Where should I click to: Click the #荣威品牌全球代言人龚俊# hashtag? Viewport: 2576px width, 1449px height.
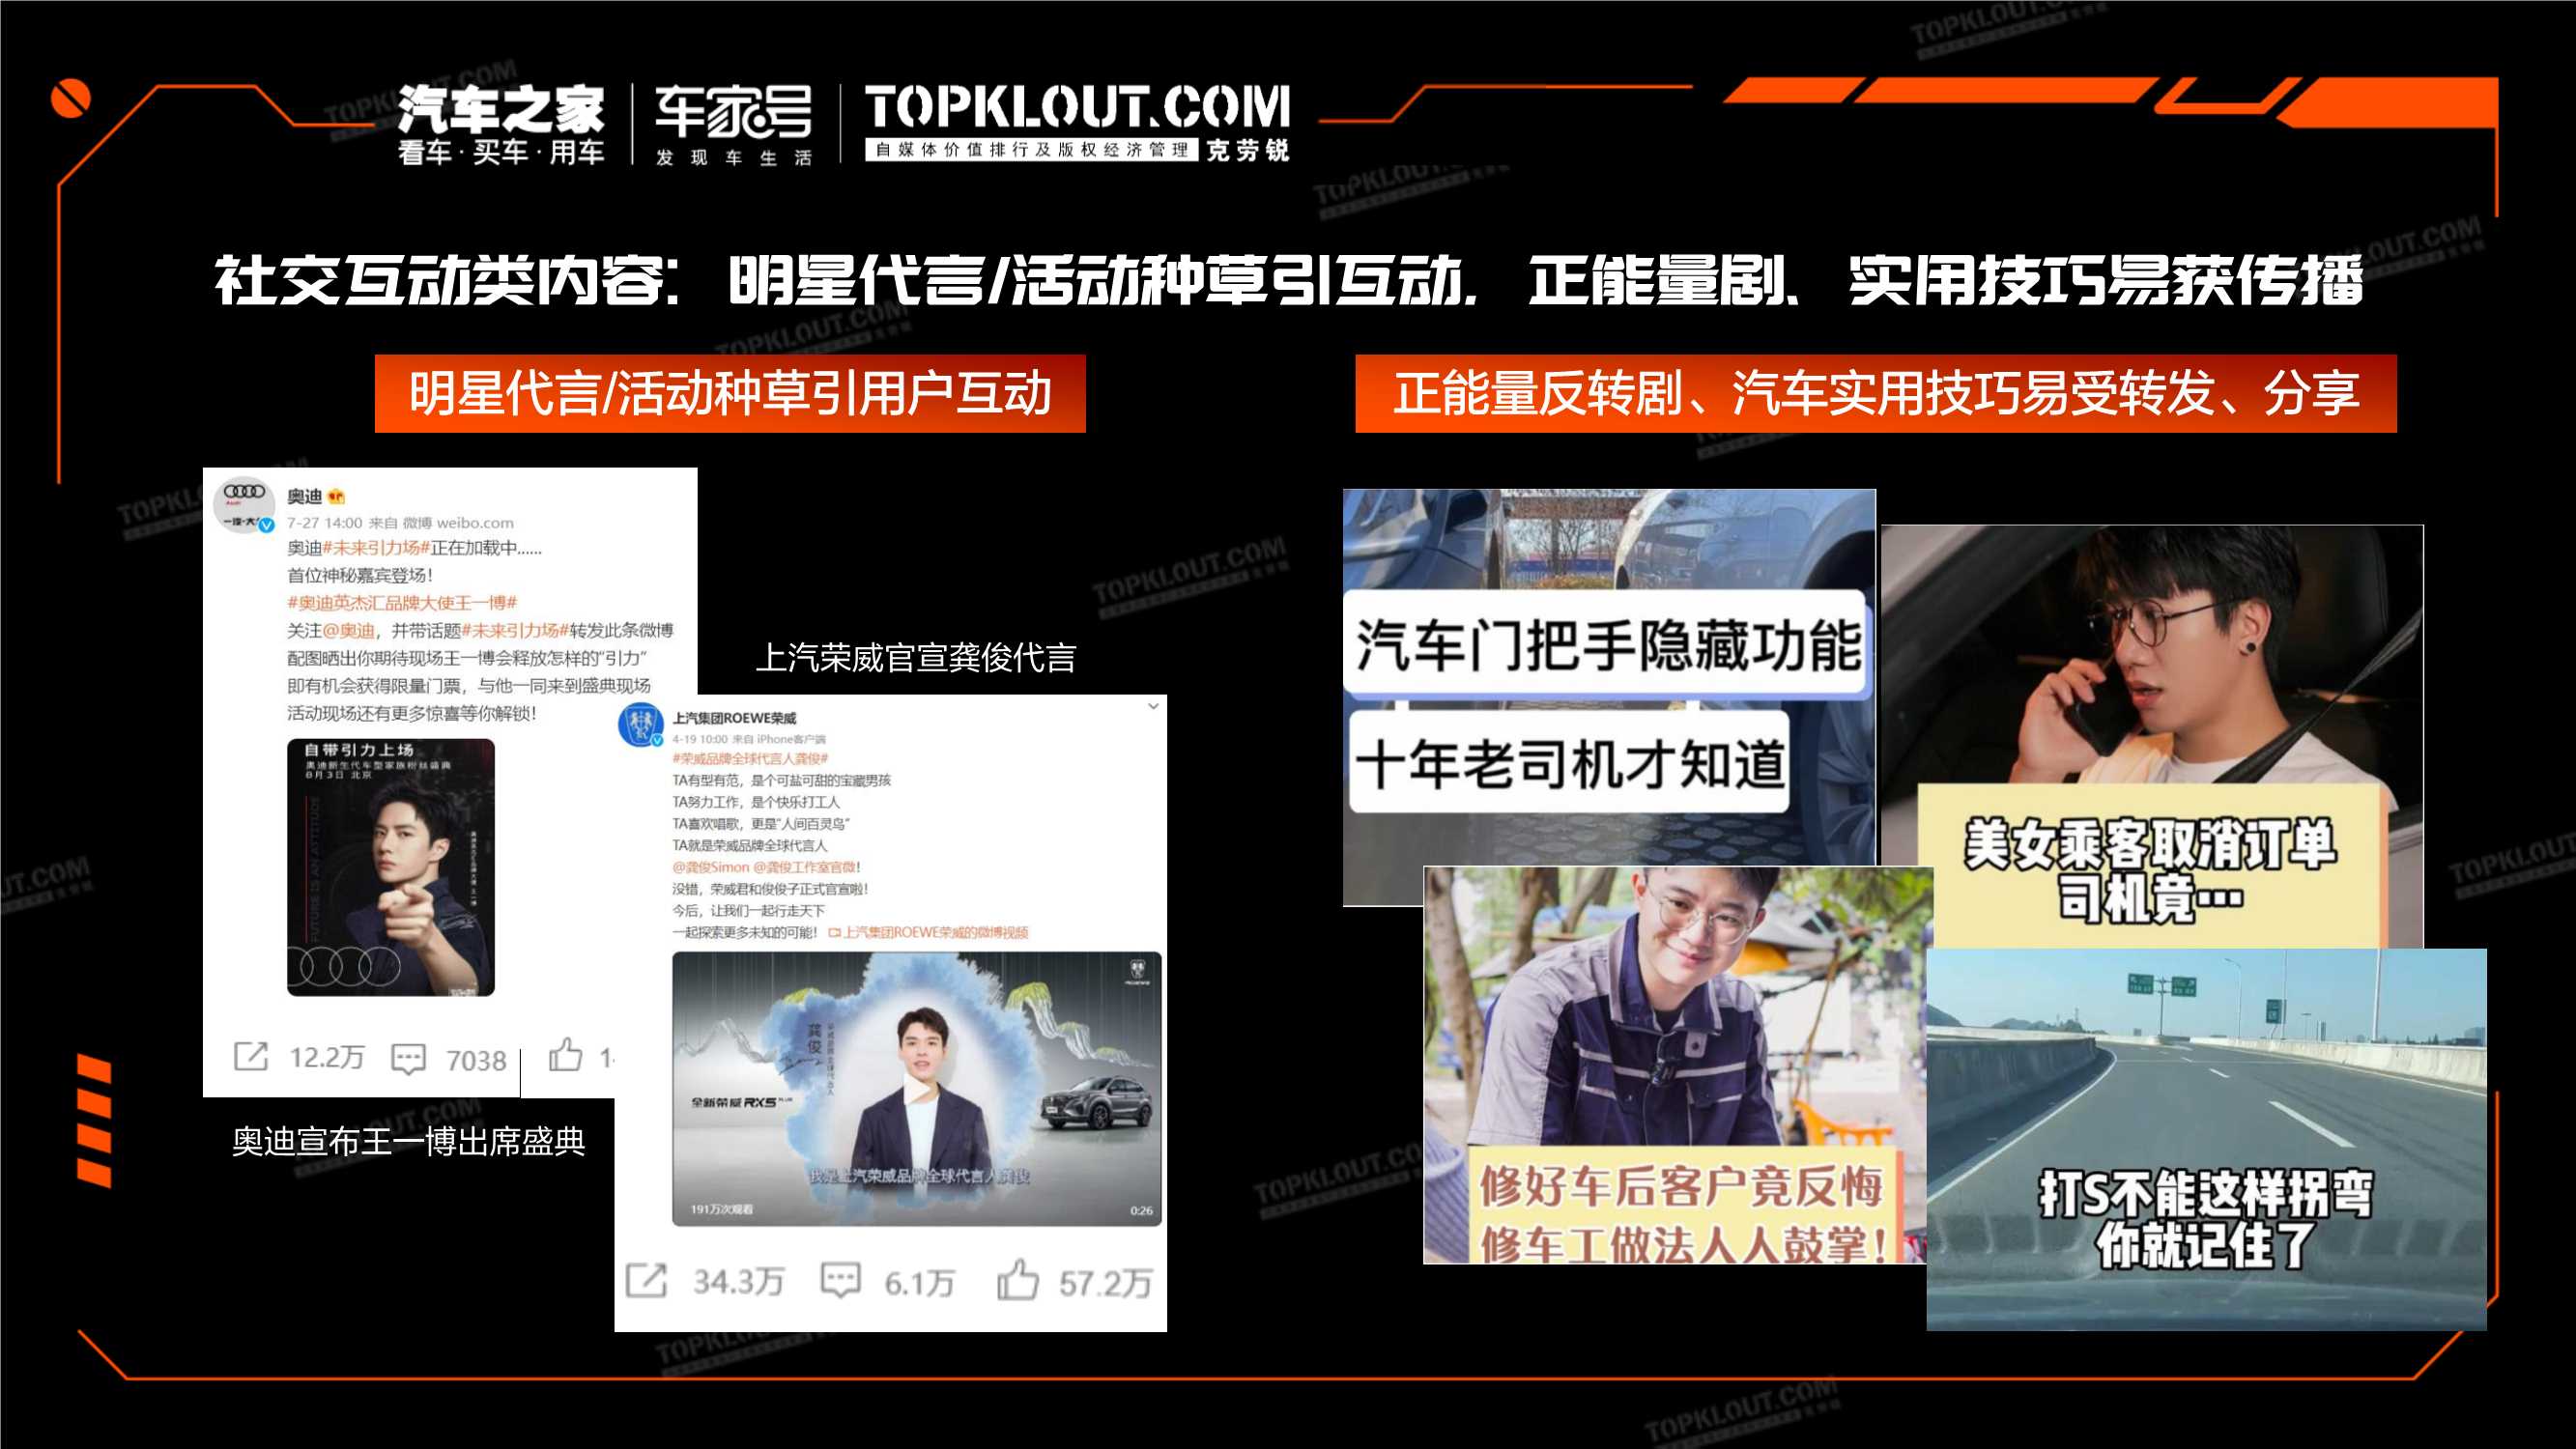pos(750,759)
